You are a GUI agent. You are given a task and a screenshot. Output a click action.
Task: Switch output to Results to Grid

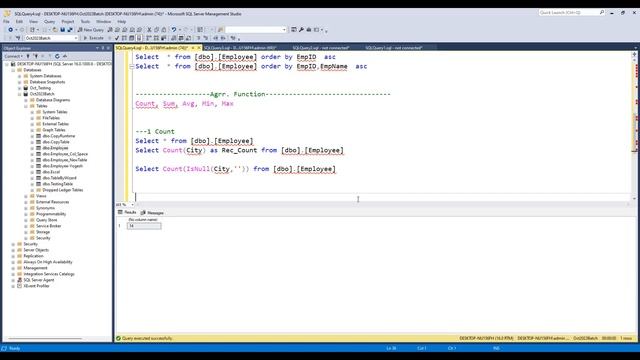[x=181, y=38]
